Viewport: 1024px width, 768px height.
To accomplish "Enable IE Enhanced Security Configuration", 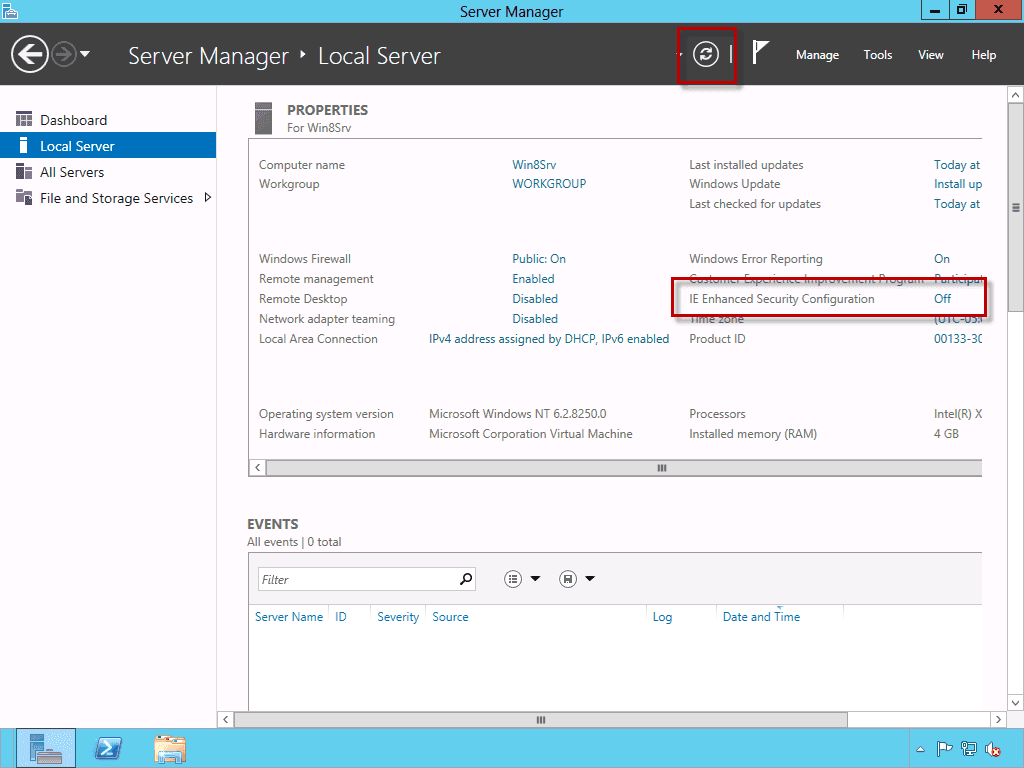I will 941,298.
